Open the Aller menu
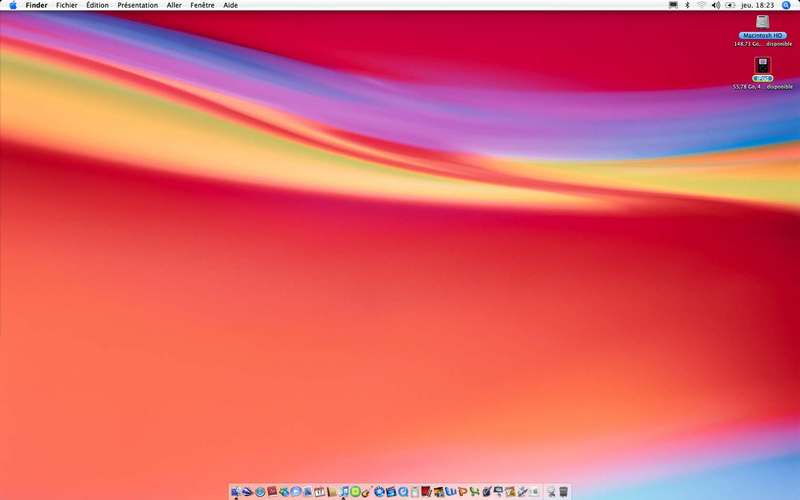Screen dimensions: 800x500 point(174,5)
